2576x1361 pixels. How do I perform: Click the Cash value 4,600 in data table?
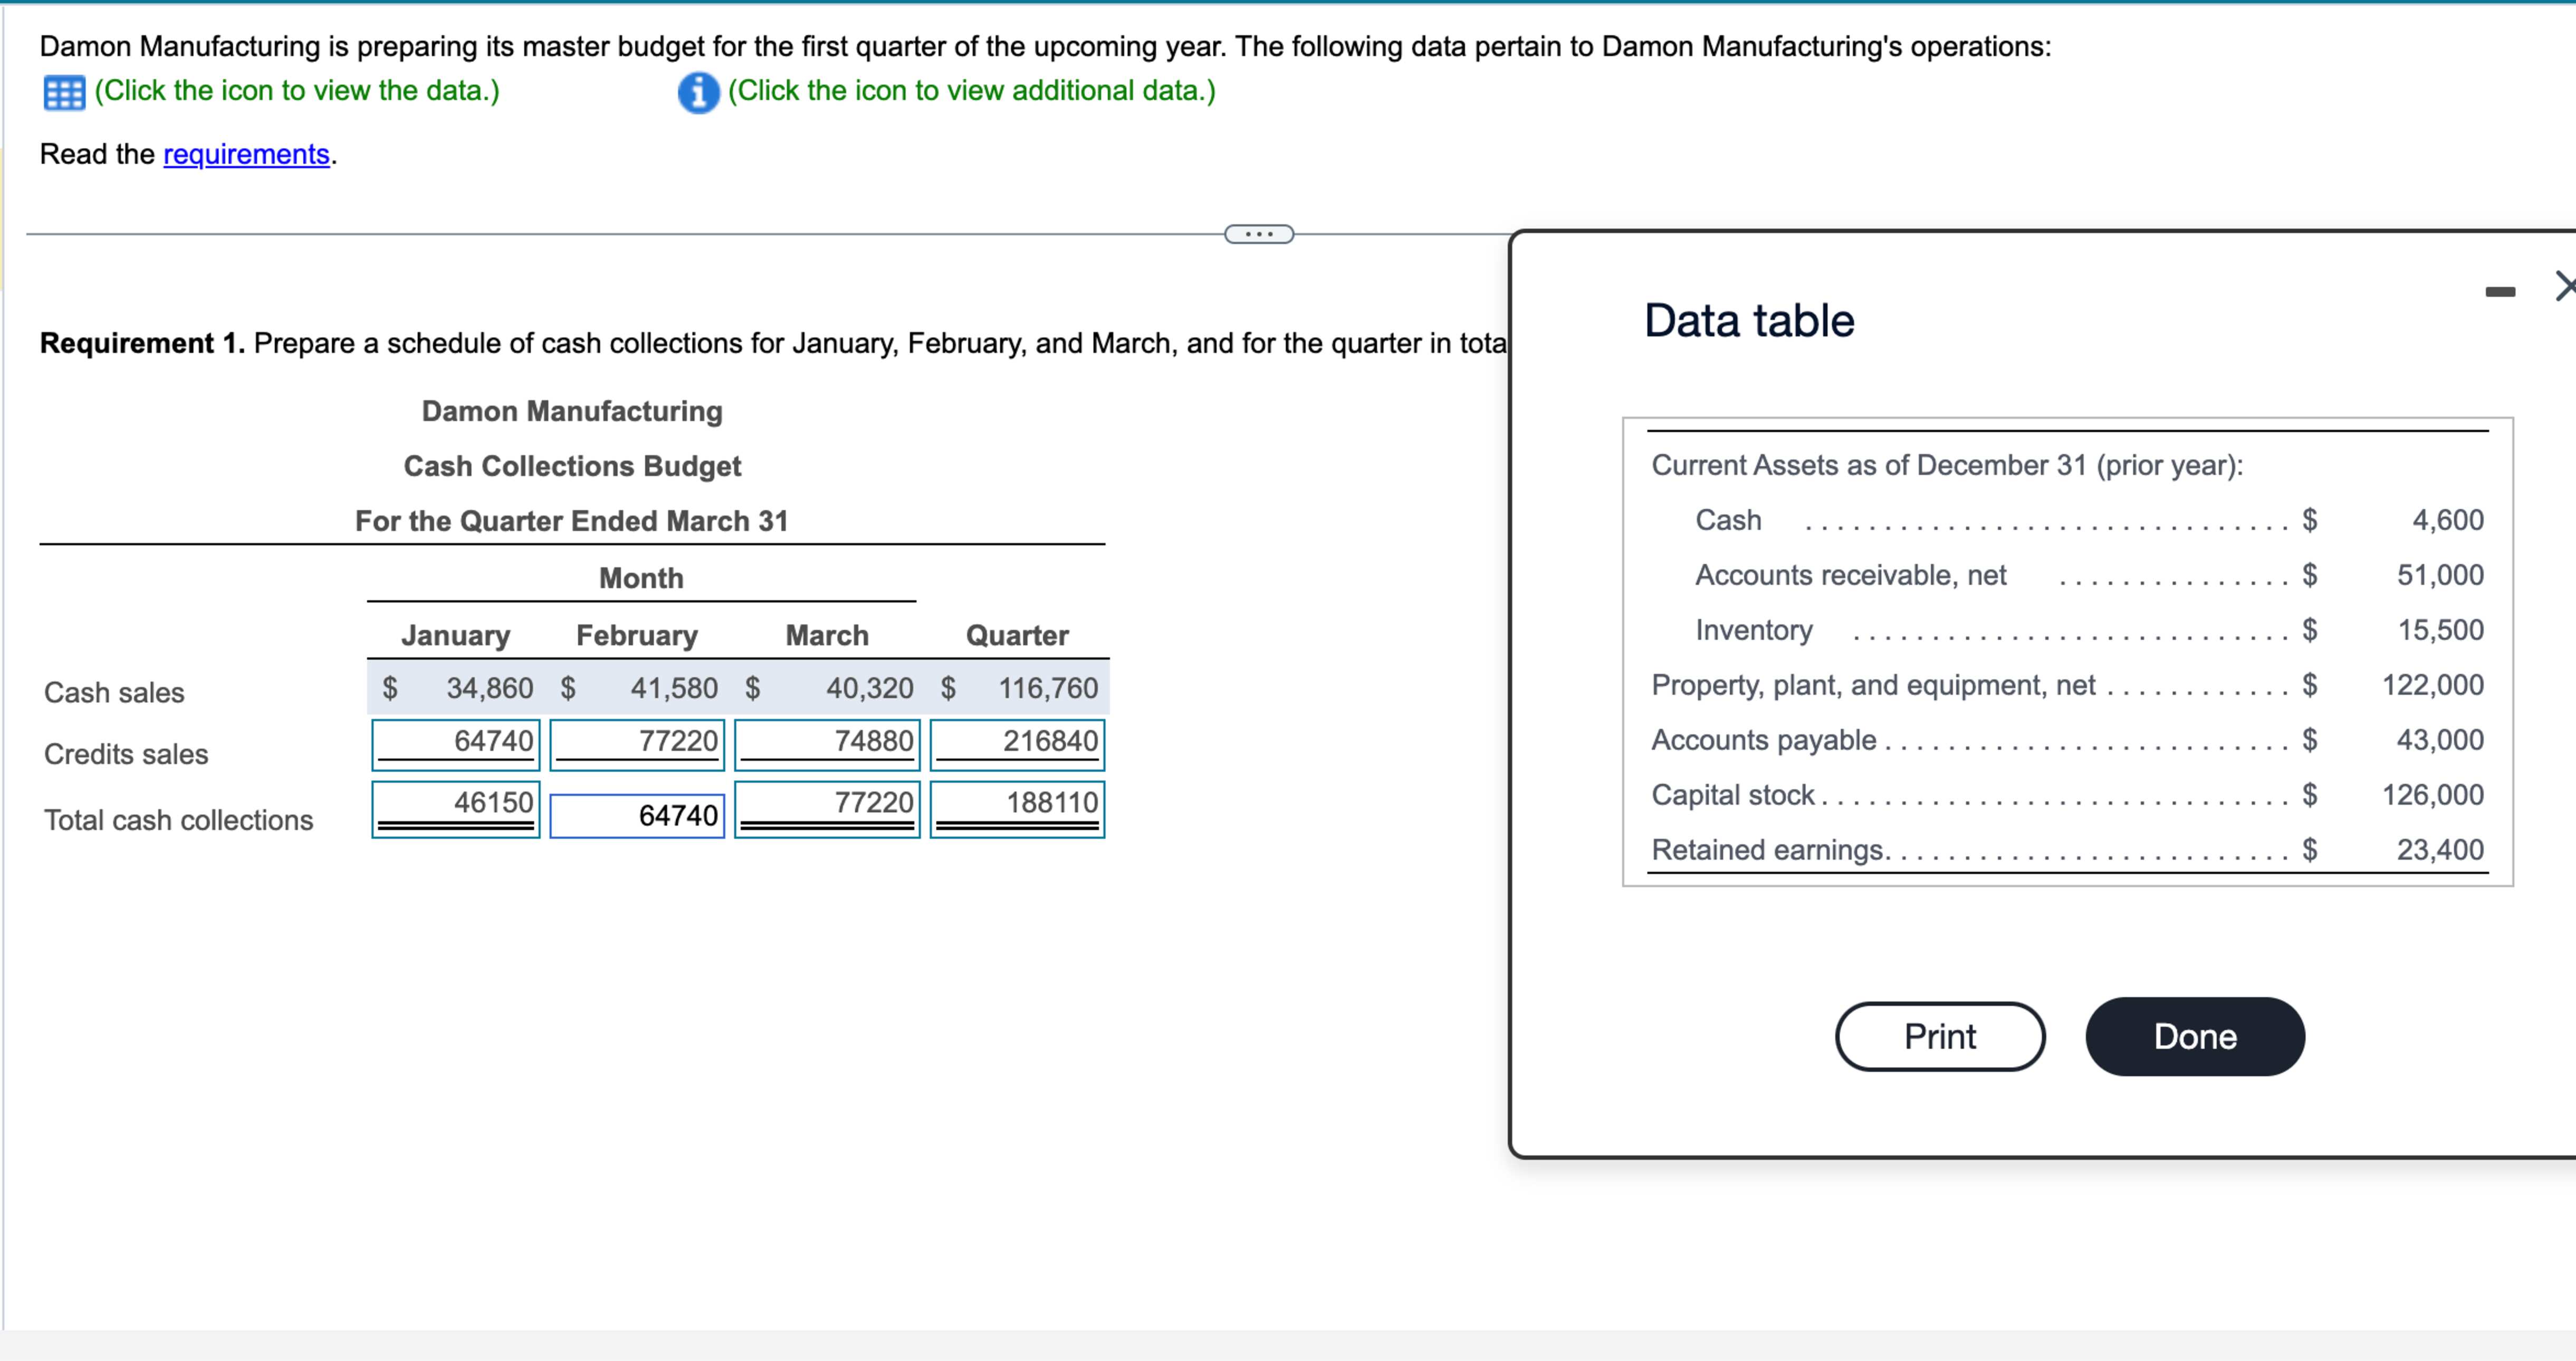(2448, 520)
